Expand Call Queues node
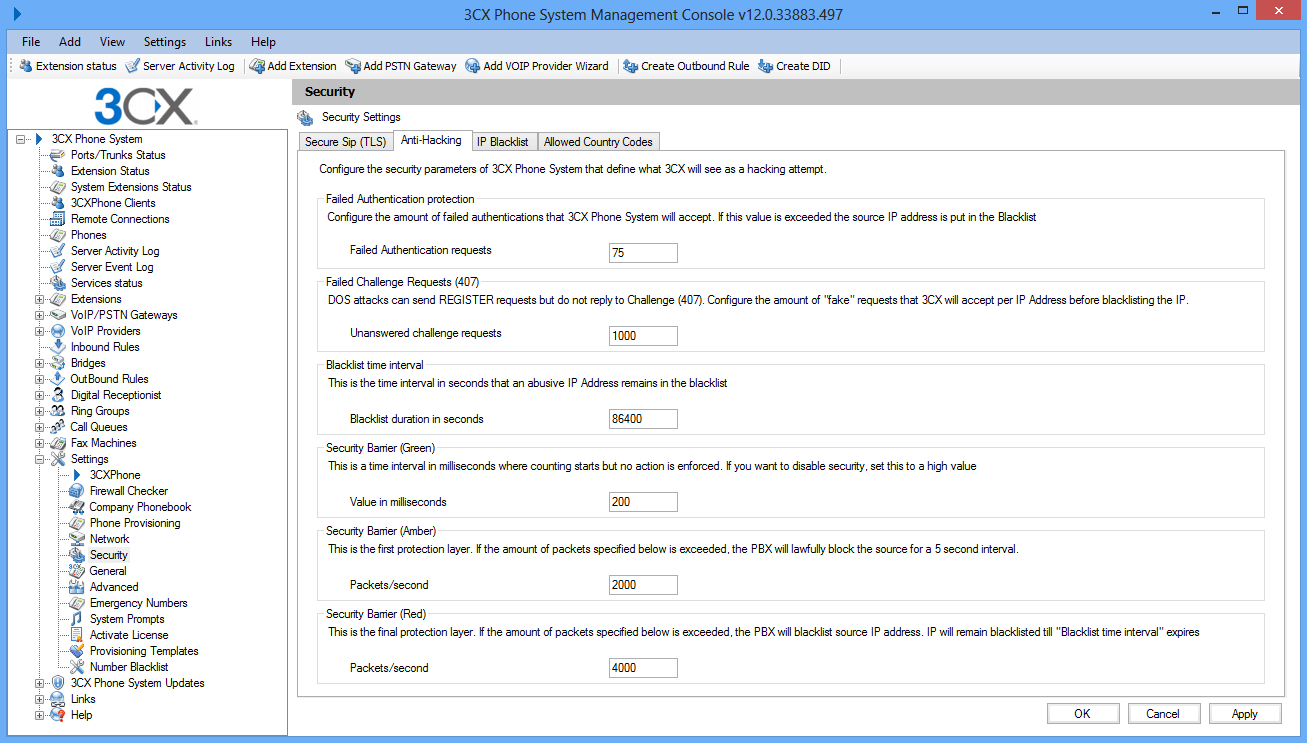Viewport: 1307px width, 743px height. (x=40, y=427)
